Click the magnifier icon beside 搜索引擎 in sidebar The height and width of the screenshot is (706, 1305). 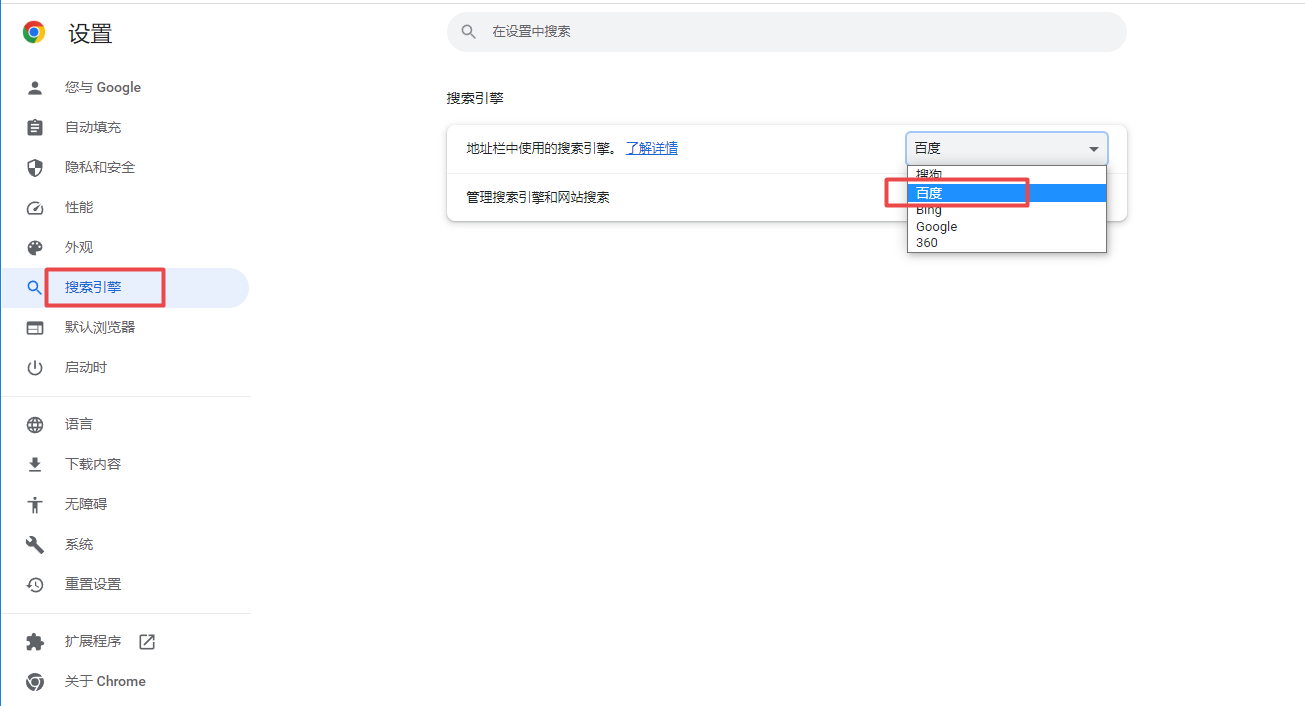click(35, 288)
